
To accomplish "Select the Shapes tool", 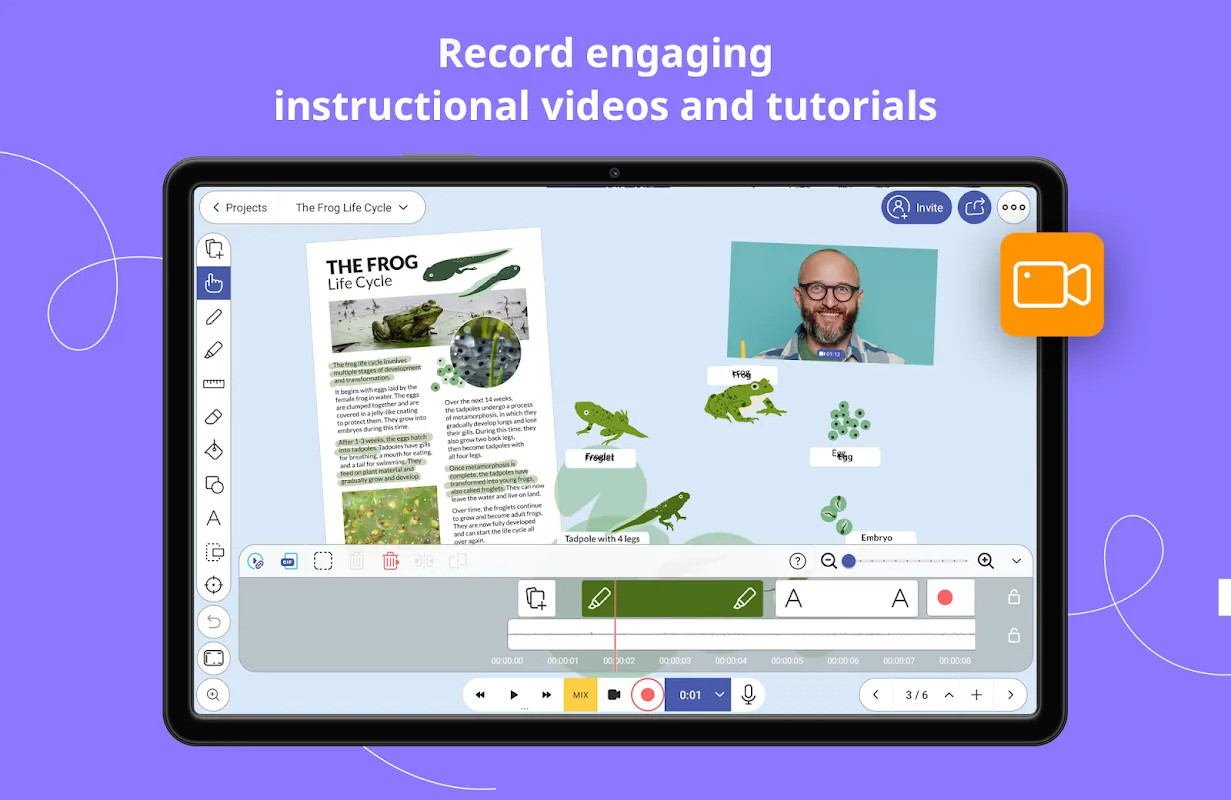I will [x=213, y=485].
